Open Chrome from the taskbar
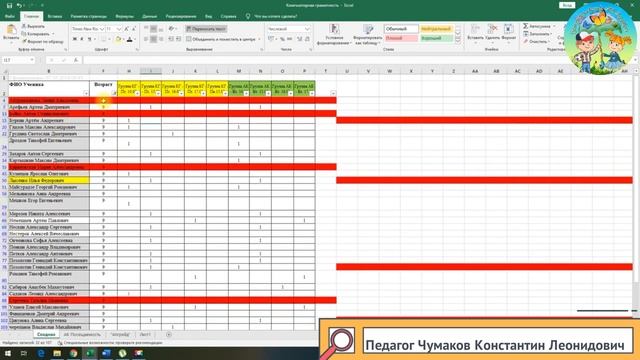The width and height of the screenshot is (640, 360). click(73, 353)
